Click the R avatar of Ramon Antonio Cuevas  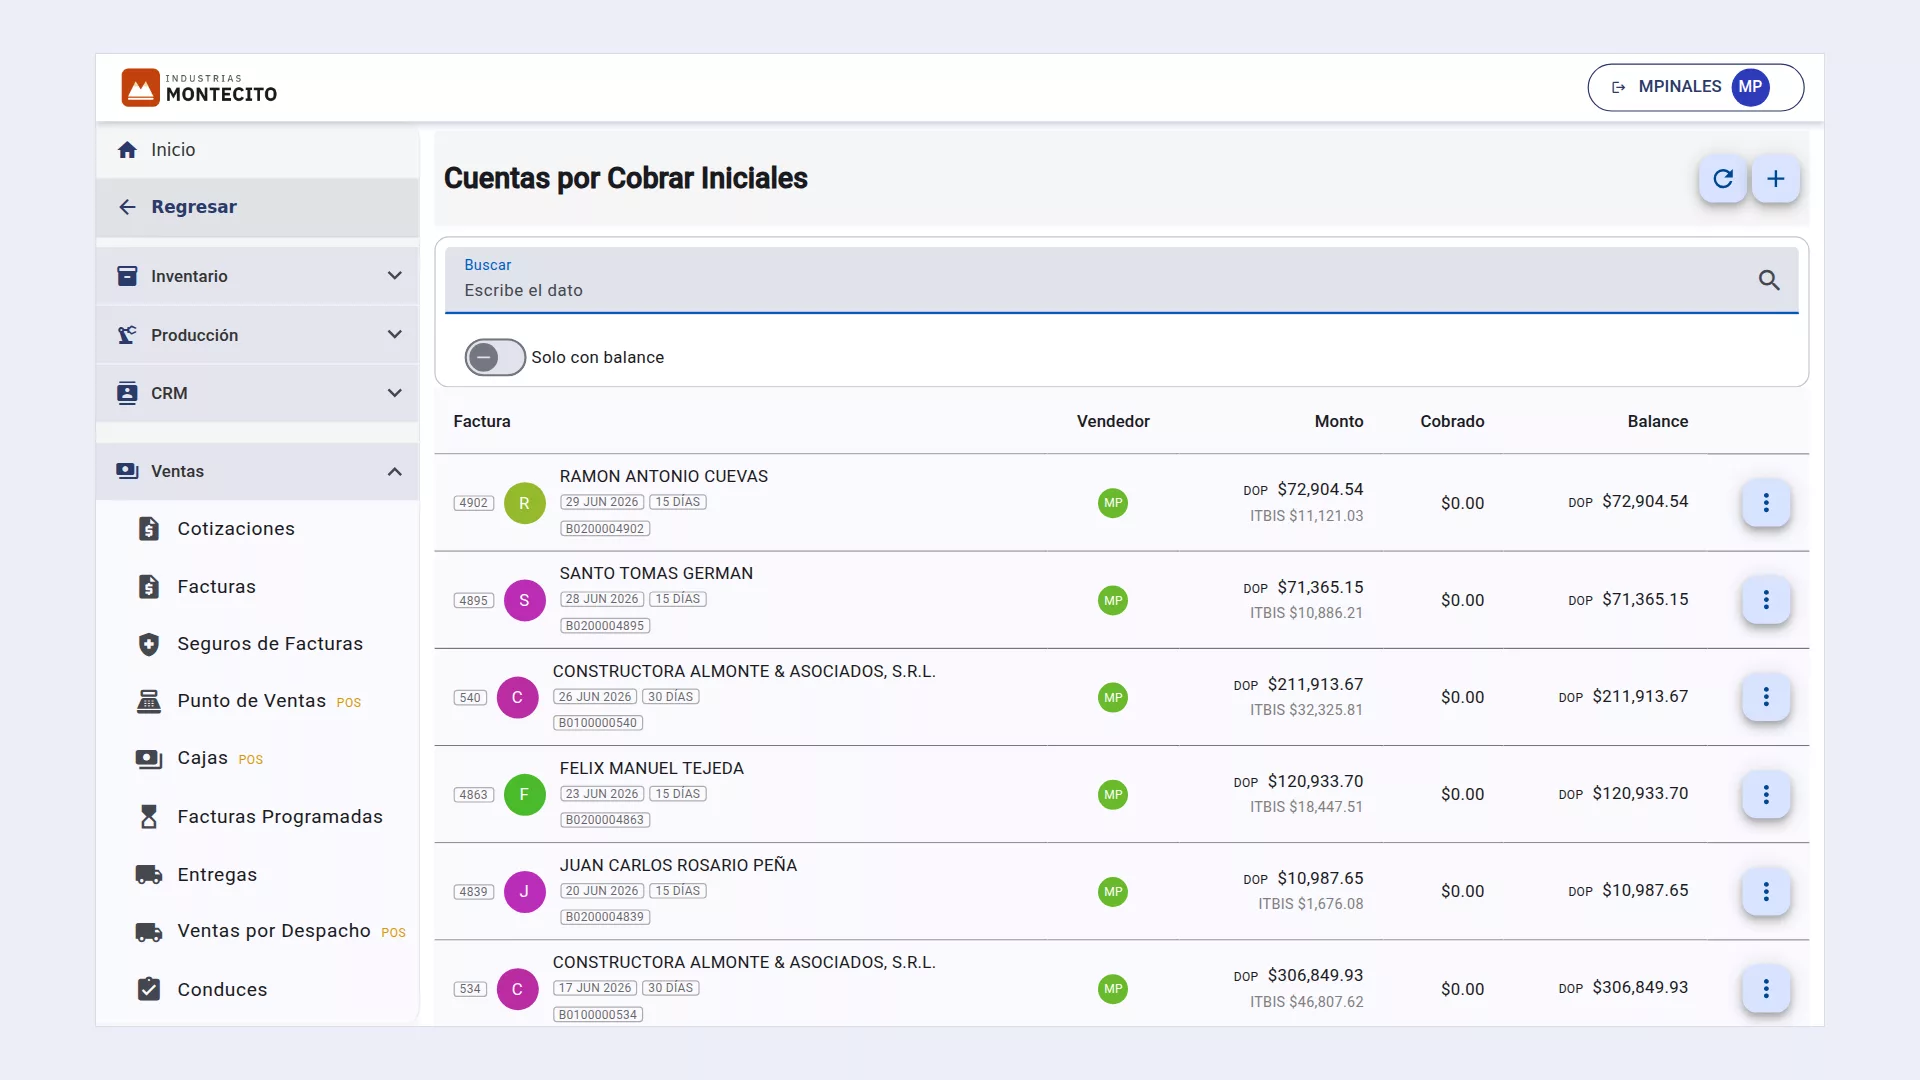pos(524,503)
